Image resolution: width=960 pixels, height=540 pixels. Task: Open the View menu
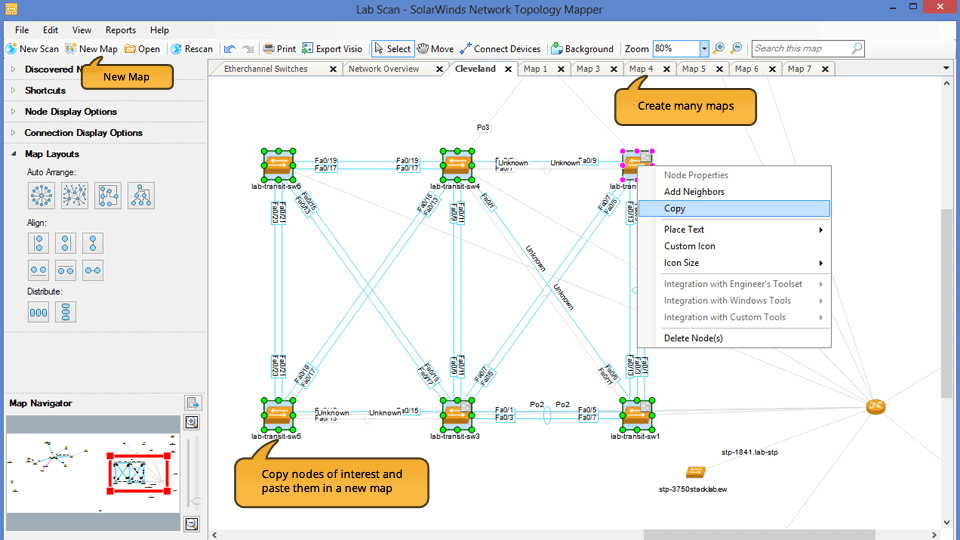click(x=81, y=30)
